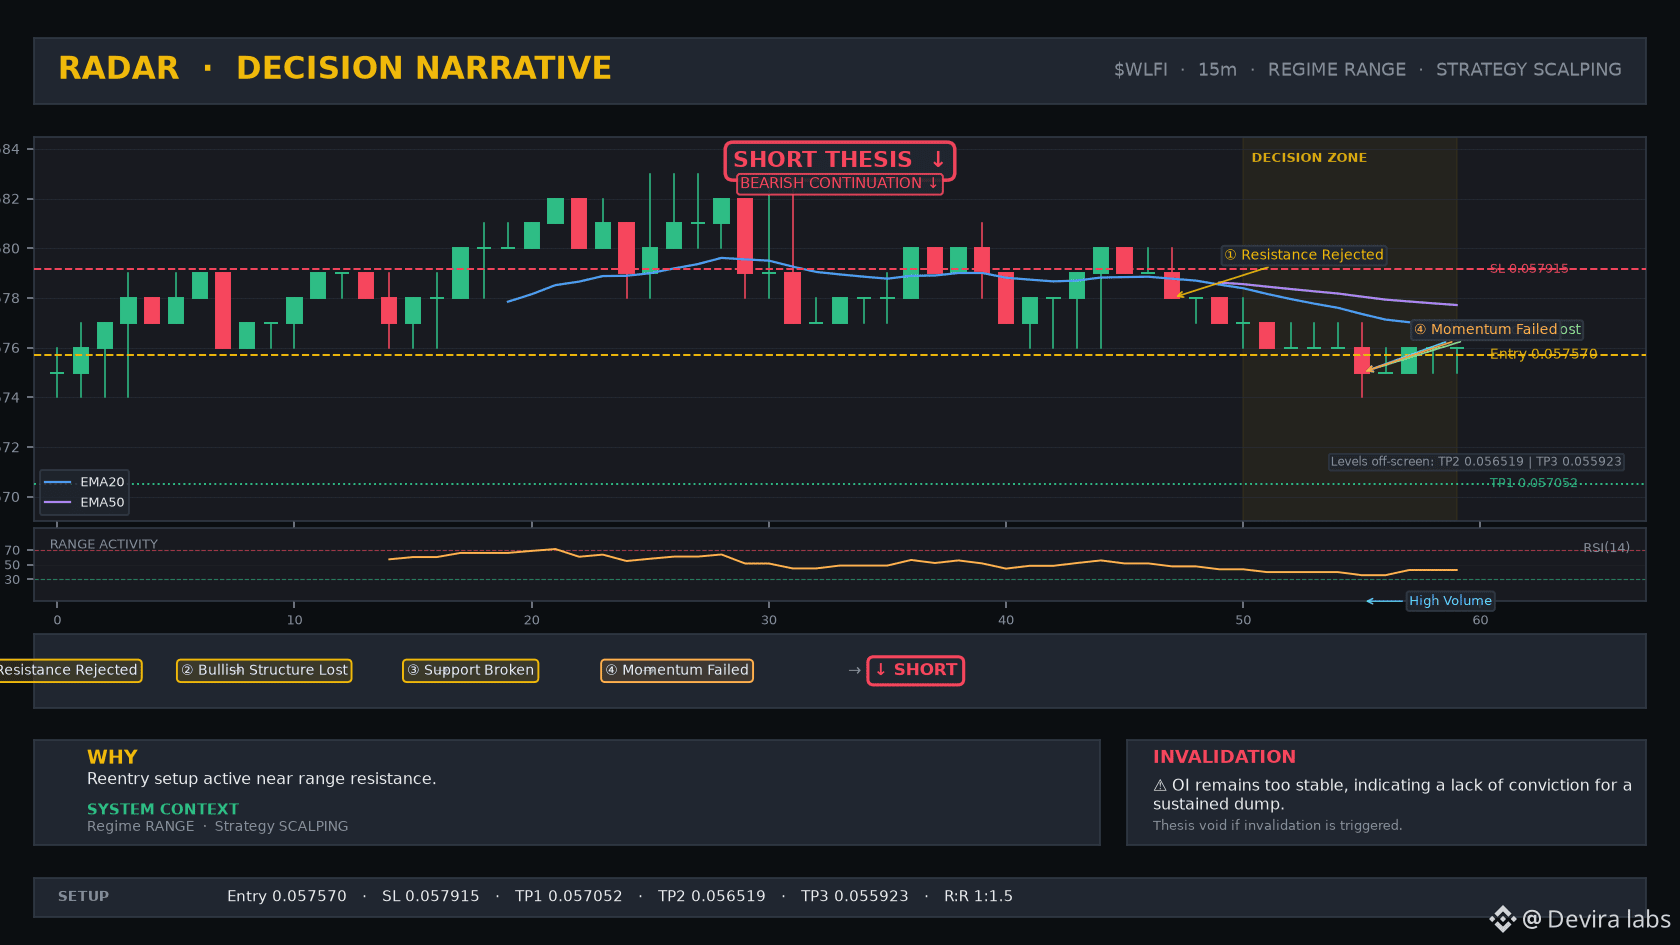Click Entry 0.057570 in the setup bar
The image size is (1680, 945).
(x=287, y=896)
